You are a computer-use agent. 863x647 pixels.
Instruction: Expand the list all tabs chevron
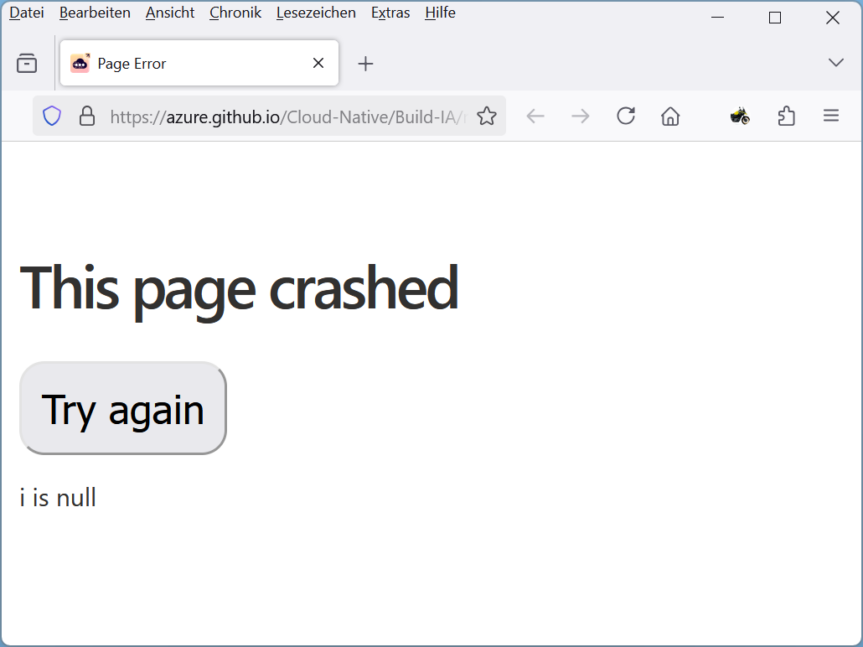836,63
